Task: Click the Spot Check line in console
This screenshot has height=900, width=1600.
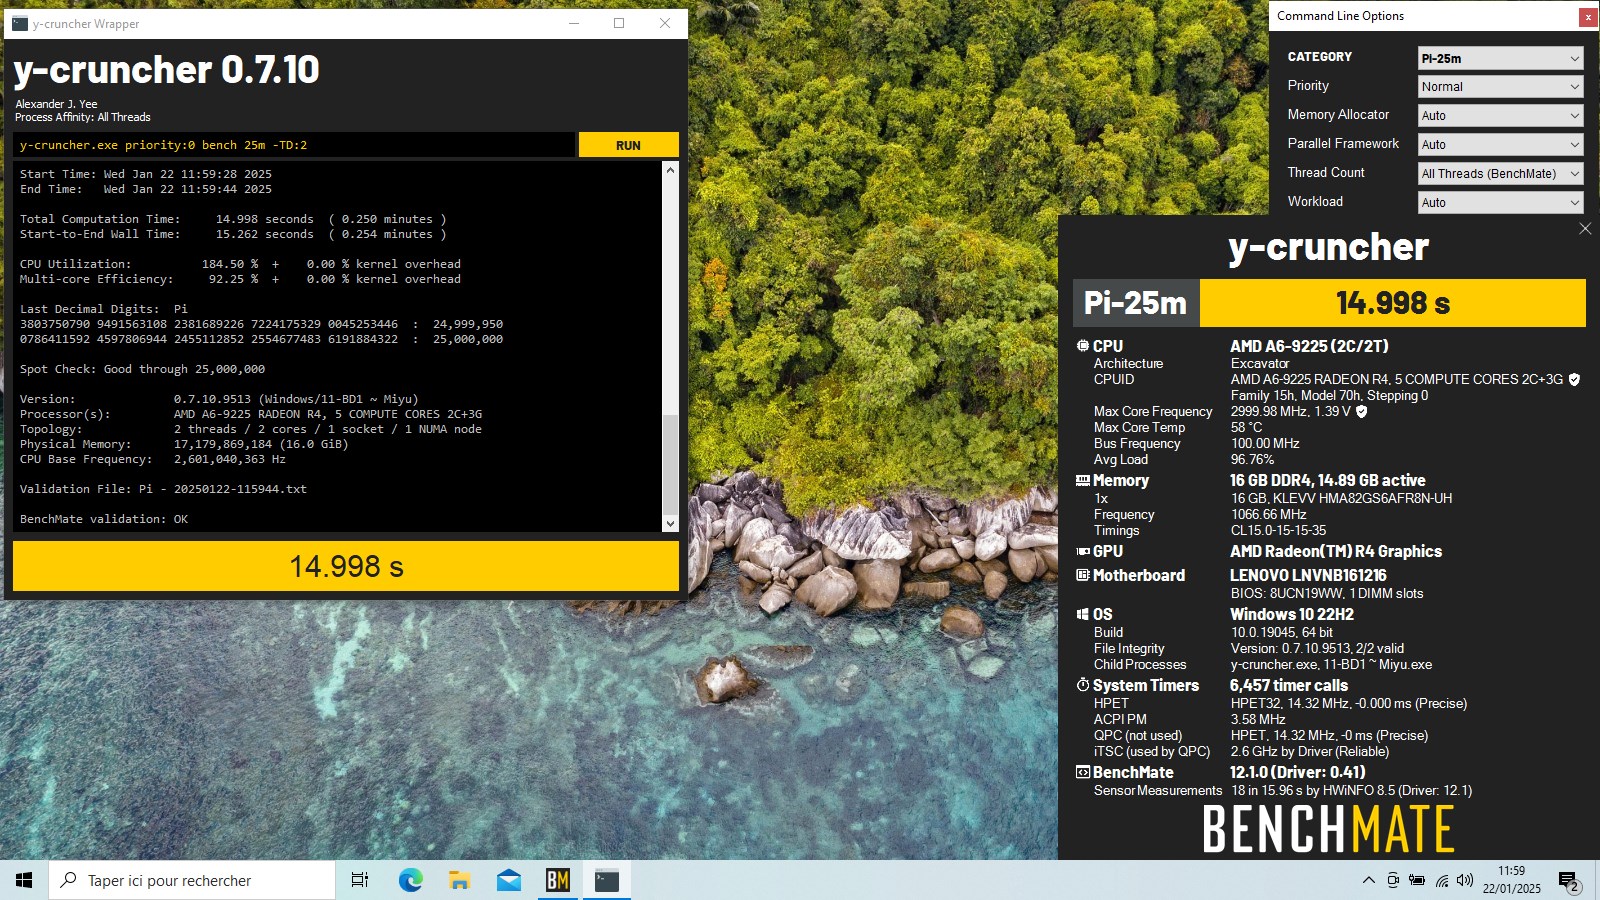Action: tap(142, 369)
